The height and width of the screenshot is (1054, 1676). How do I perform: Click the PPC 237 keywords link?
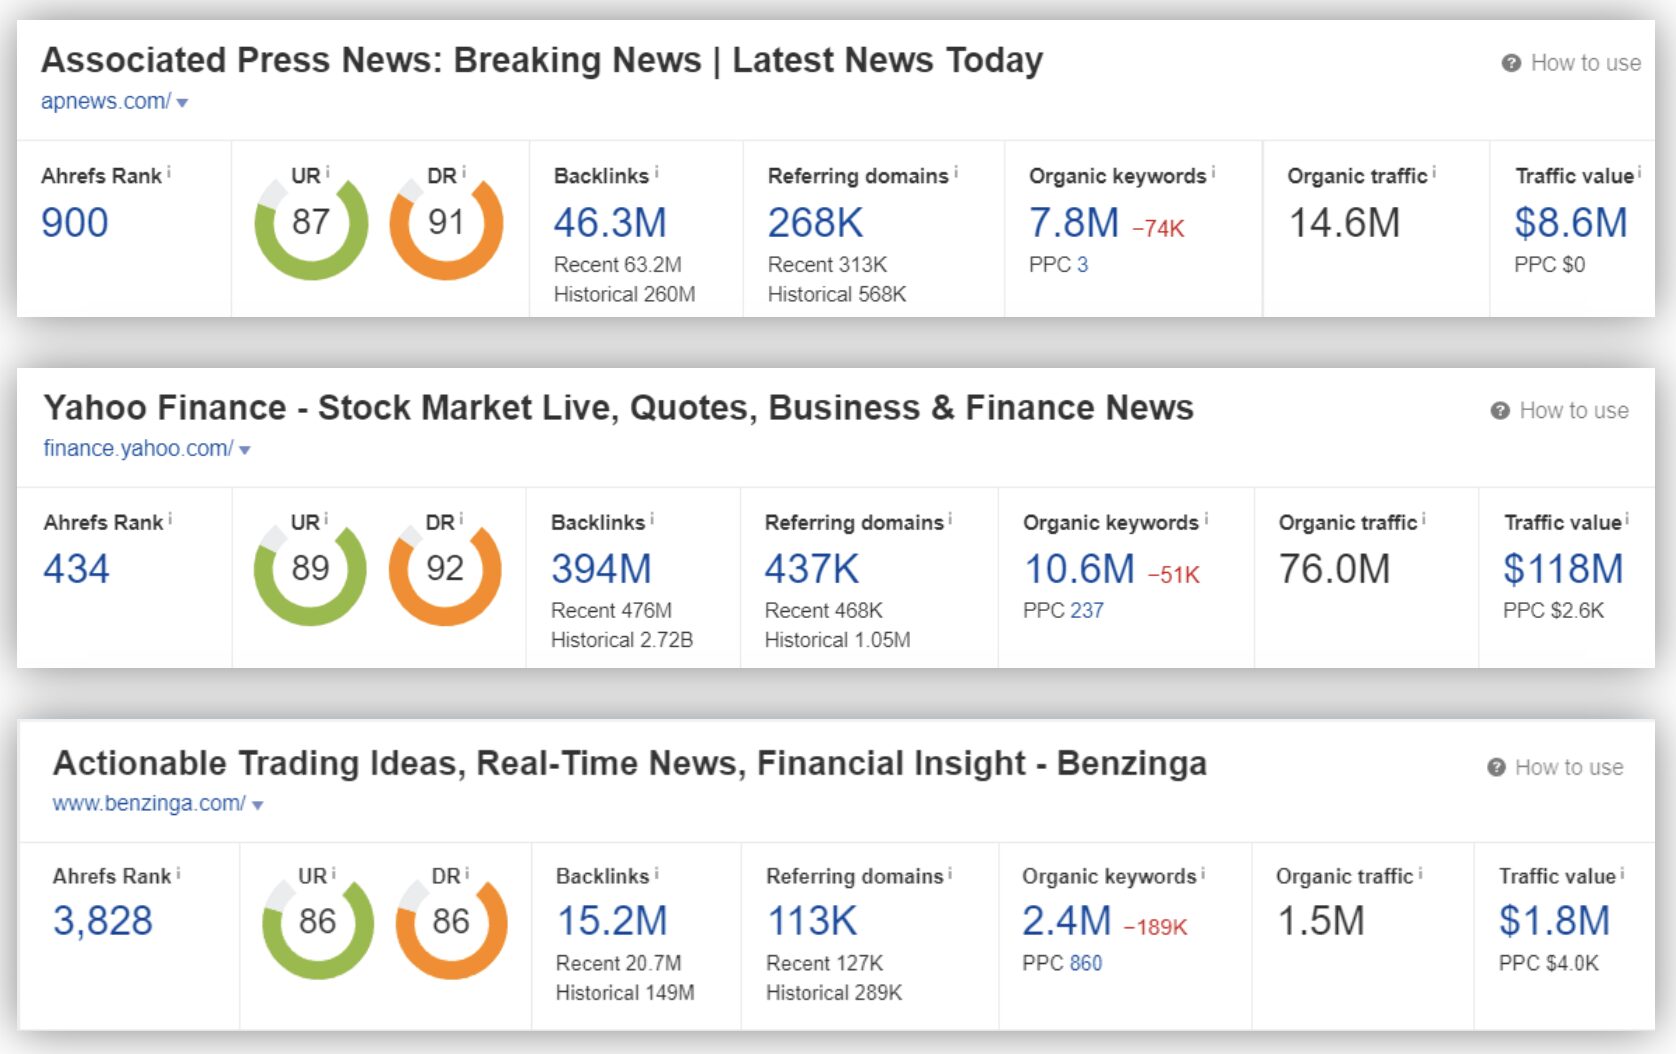coord(1086,610)
